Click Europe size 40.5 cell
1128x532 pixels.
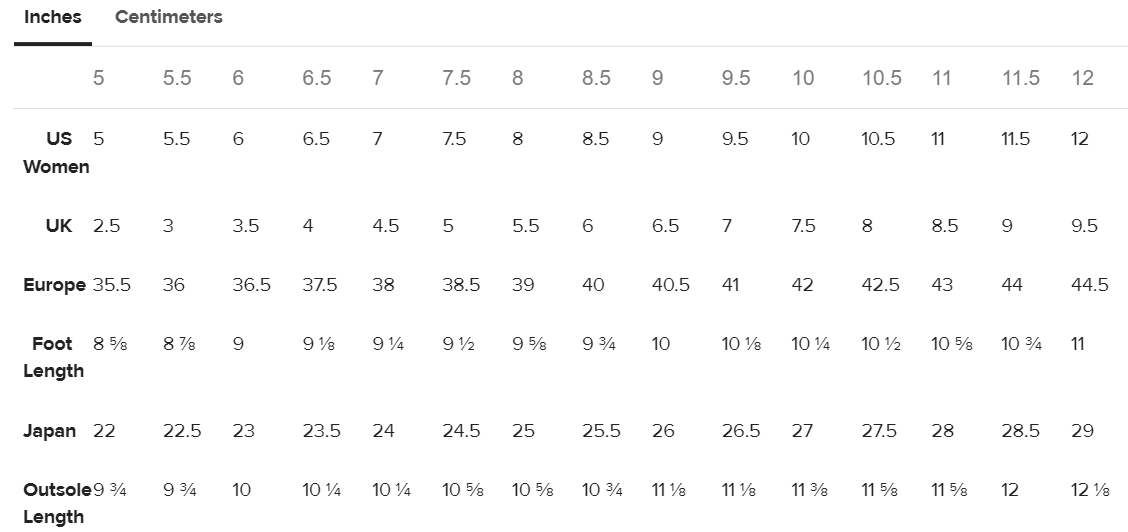[671, 285]
